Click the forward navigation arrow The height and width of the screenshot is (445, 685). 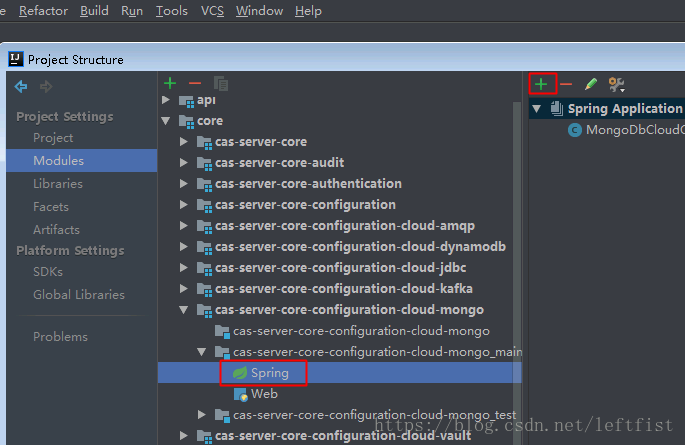pyautogui.click(x=46, y=86)
